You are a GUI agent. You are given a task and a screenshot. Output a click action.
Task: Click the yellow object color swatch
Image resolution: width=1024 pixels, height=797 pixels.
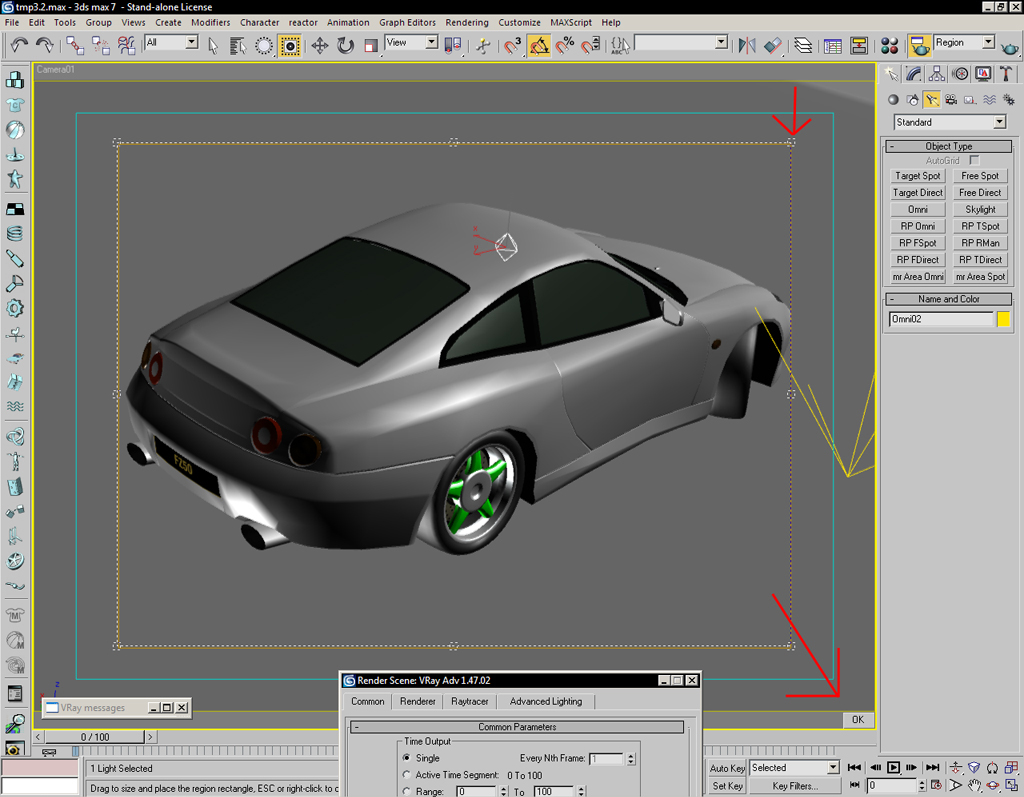tap(1003, 319)
